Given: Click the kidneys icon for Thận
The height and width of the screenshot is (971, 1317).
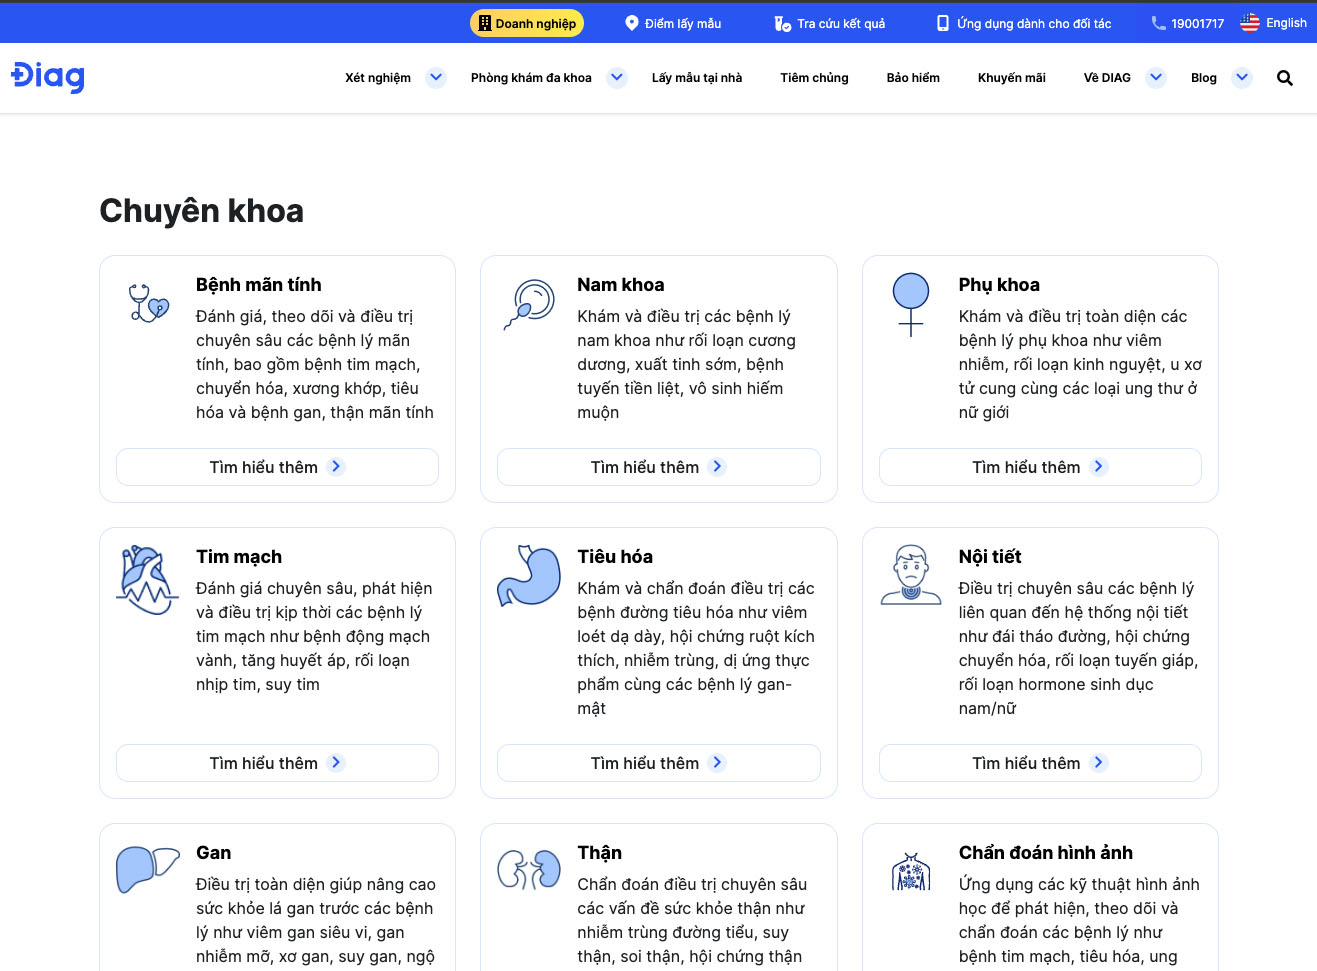Looking at the screenshot, I should click(529, 870).
